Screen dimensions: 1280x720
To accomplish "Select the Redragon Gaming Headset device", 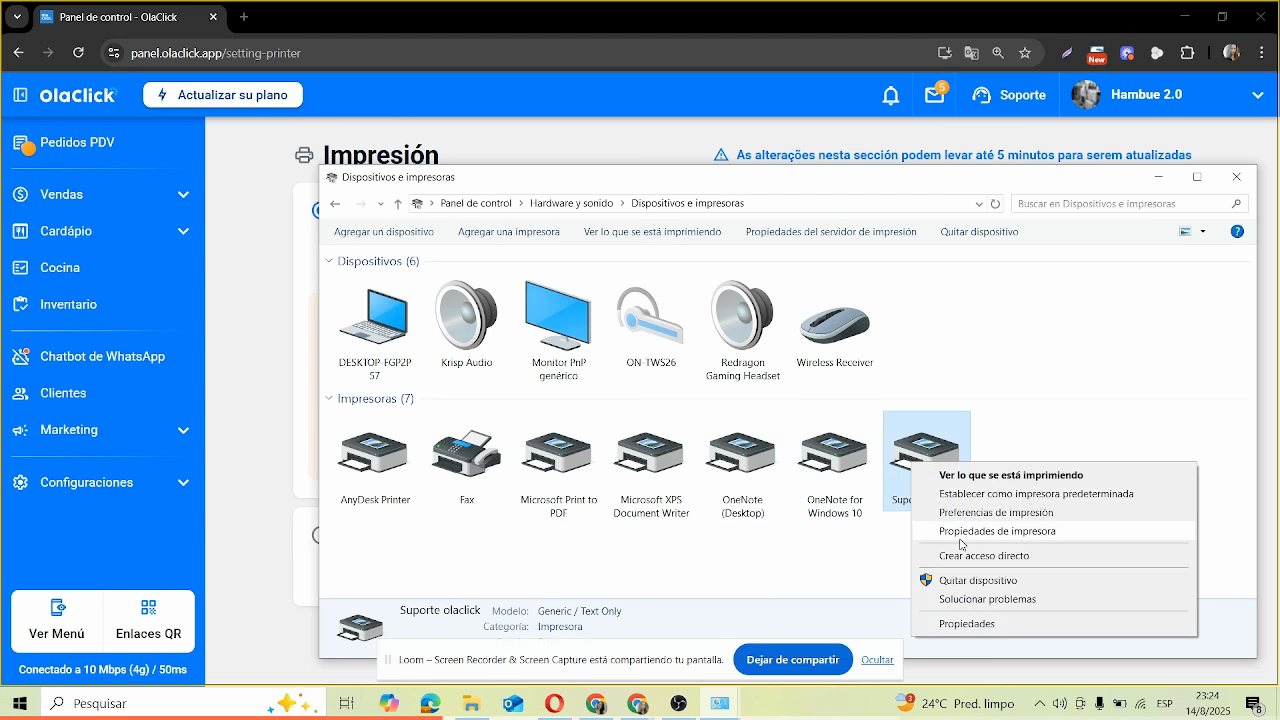I will 742,331.
